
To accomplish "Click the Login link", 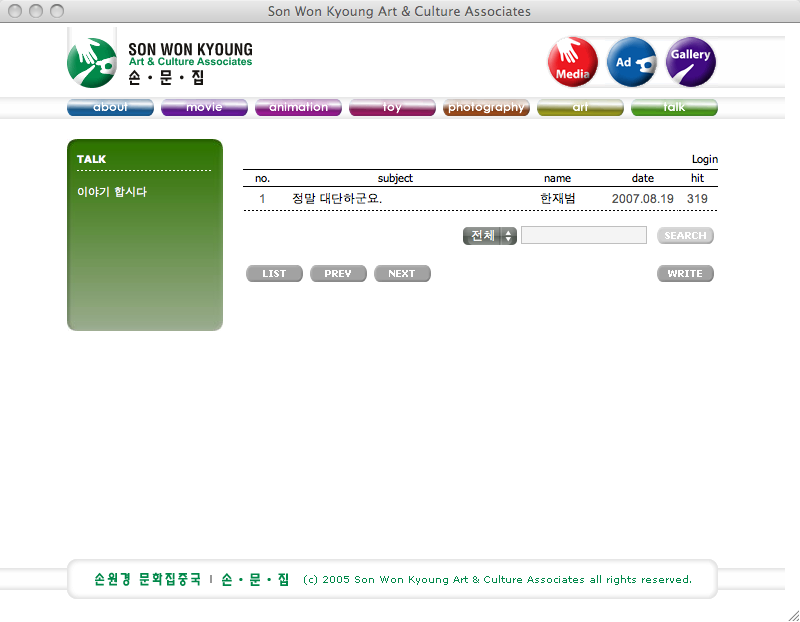I will click(x=704, y=160).
